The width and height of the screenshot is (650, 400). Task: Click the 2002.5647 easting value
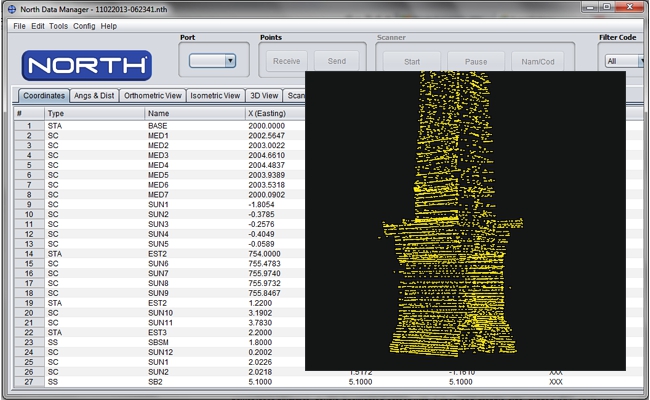267,136
